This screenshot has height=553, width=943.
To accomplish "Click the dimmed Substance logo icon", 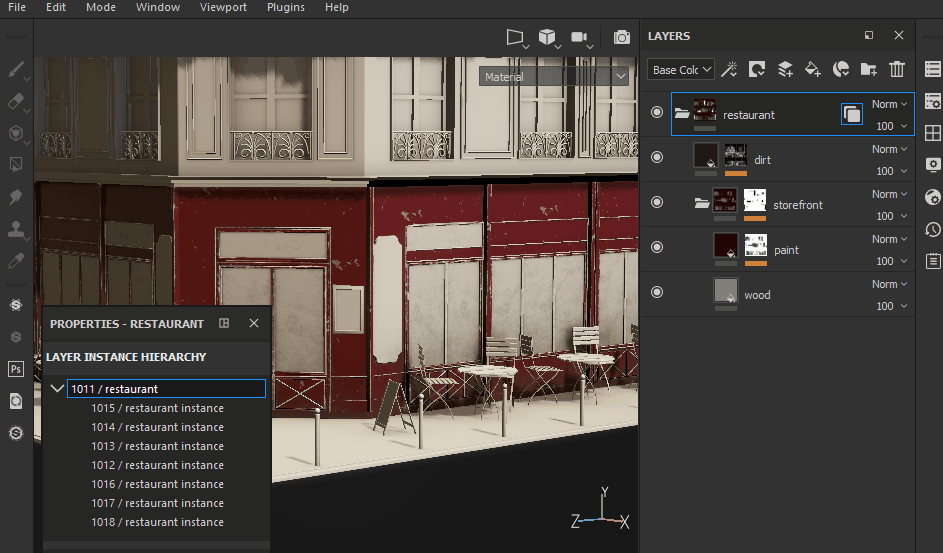I will tap(16, 337).
